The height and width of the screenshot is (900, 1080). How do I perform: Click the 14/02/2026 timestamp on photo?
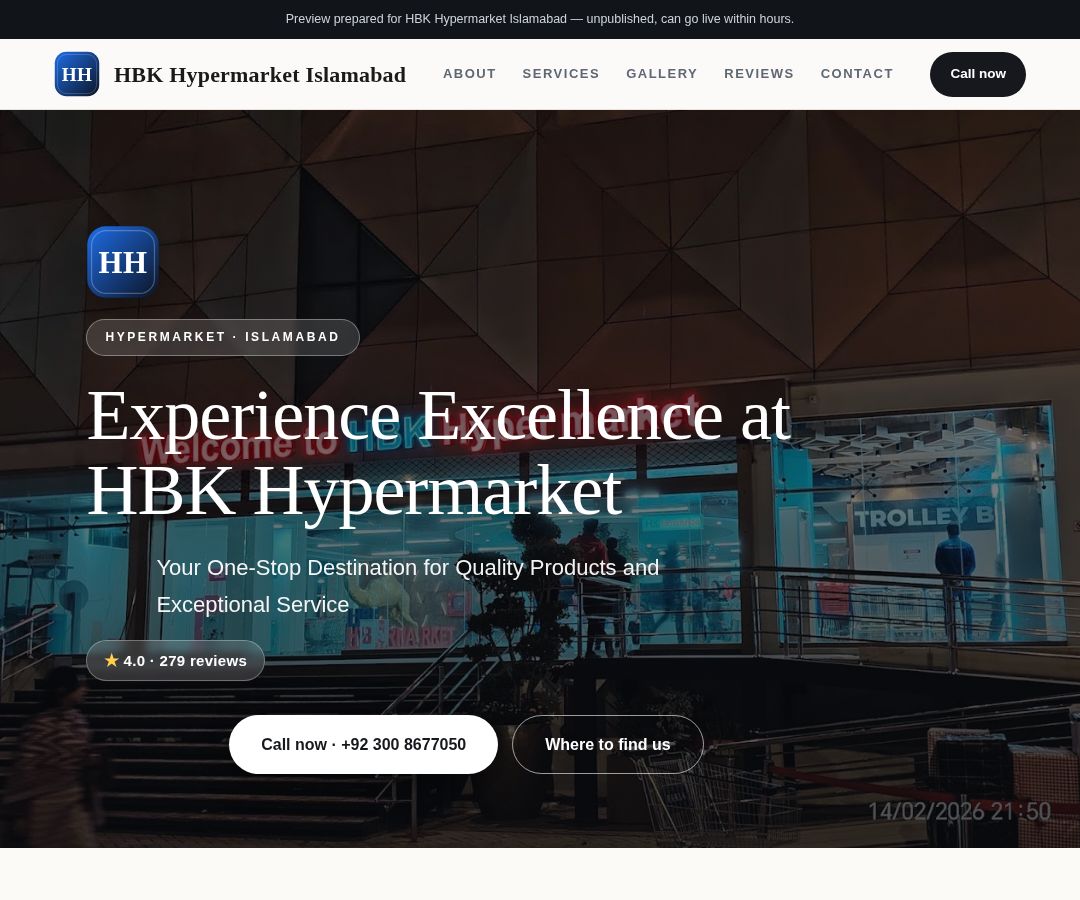click(959, 812)
